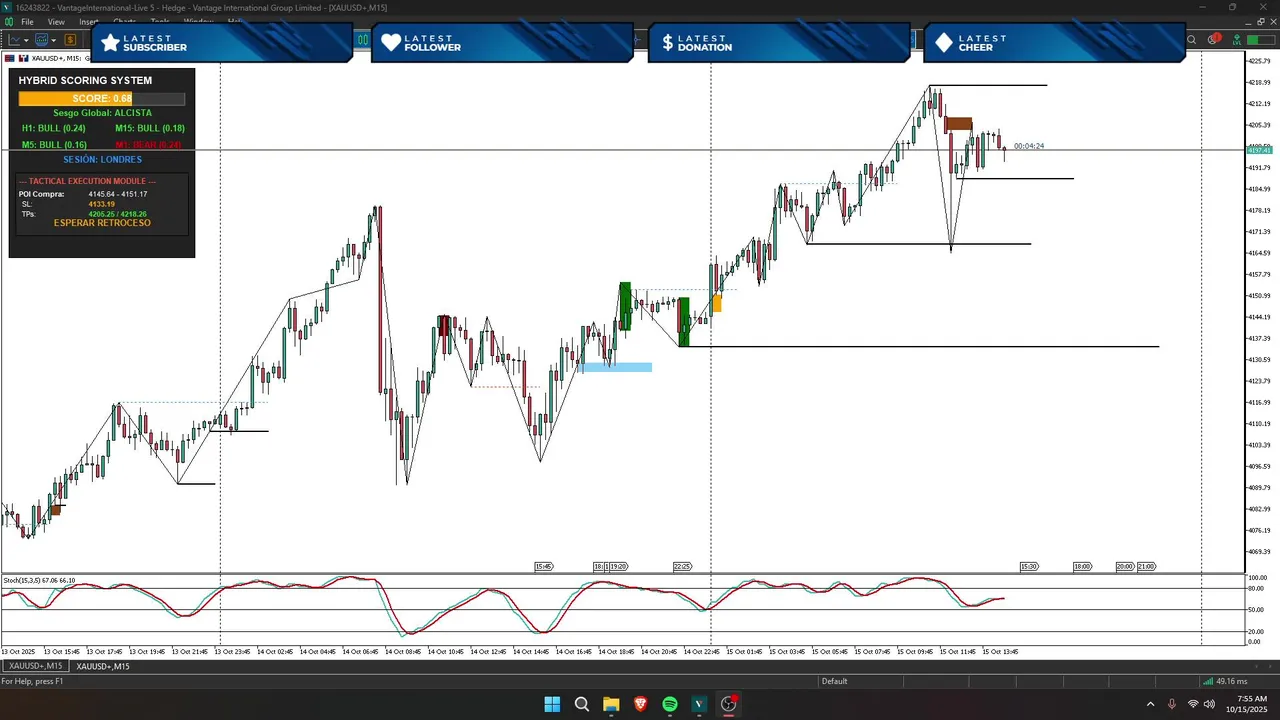Click the Stoch(15,3,5) indicator label
This screenshot has height=720, width=1280.
tap(39, 580)
